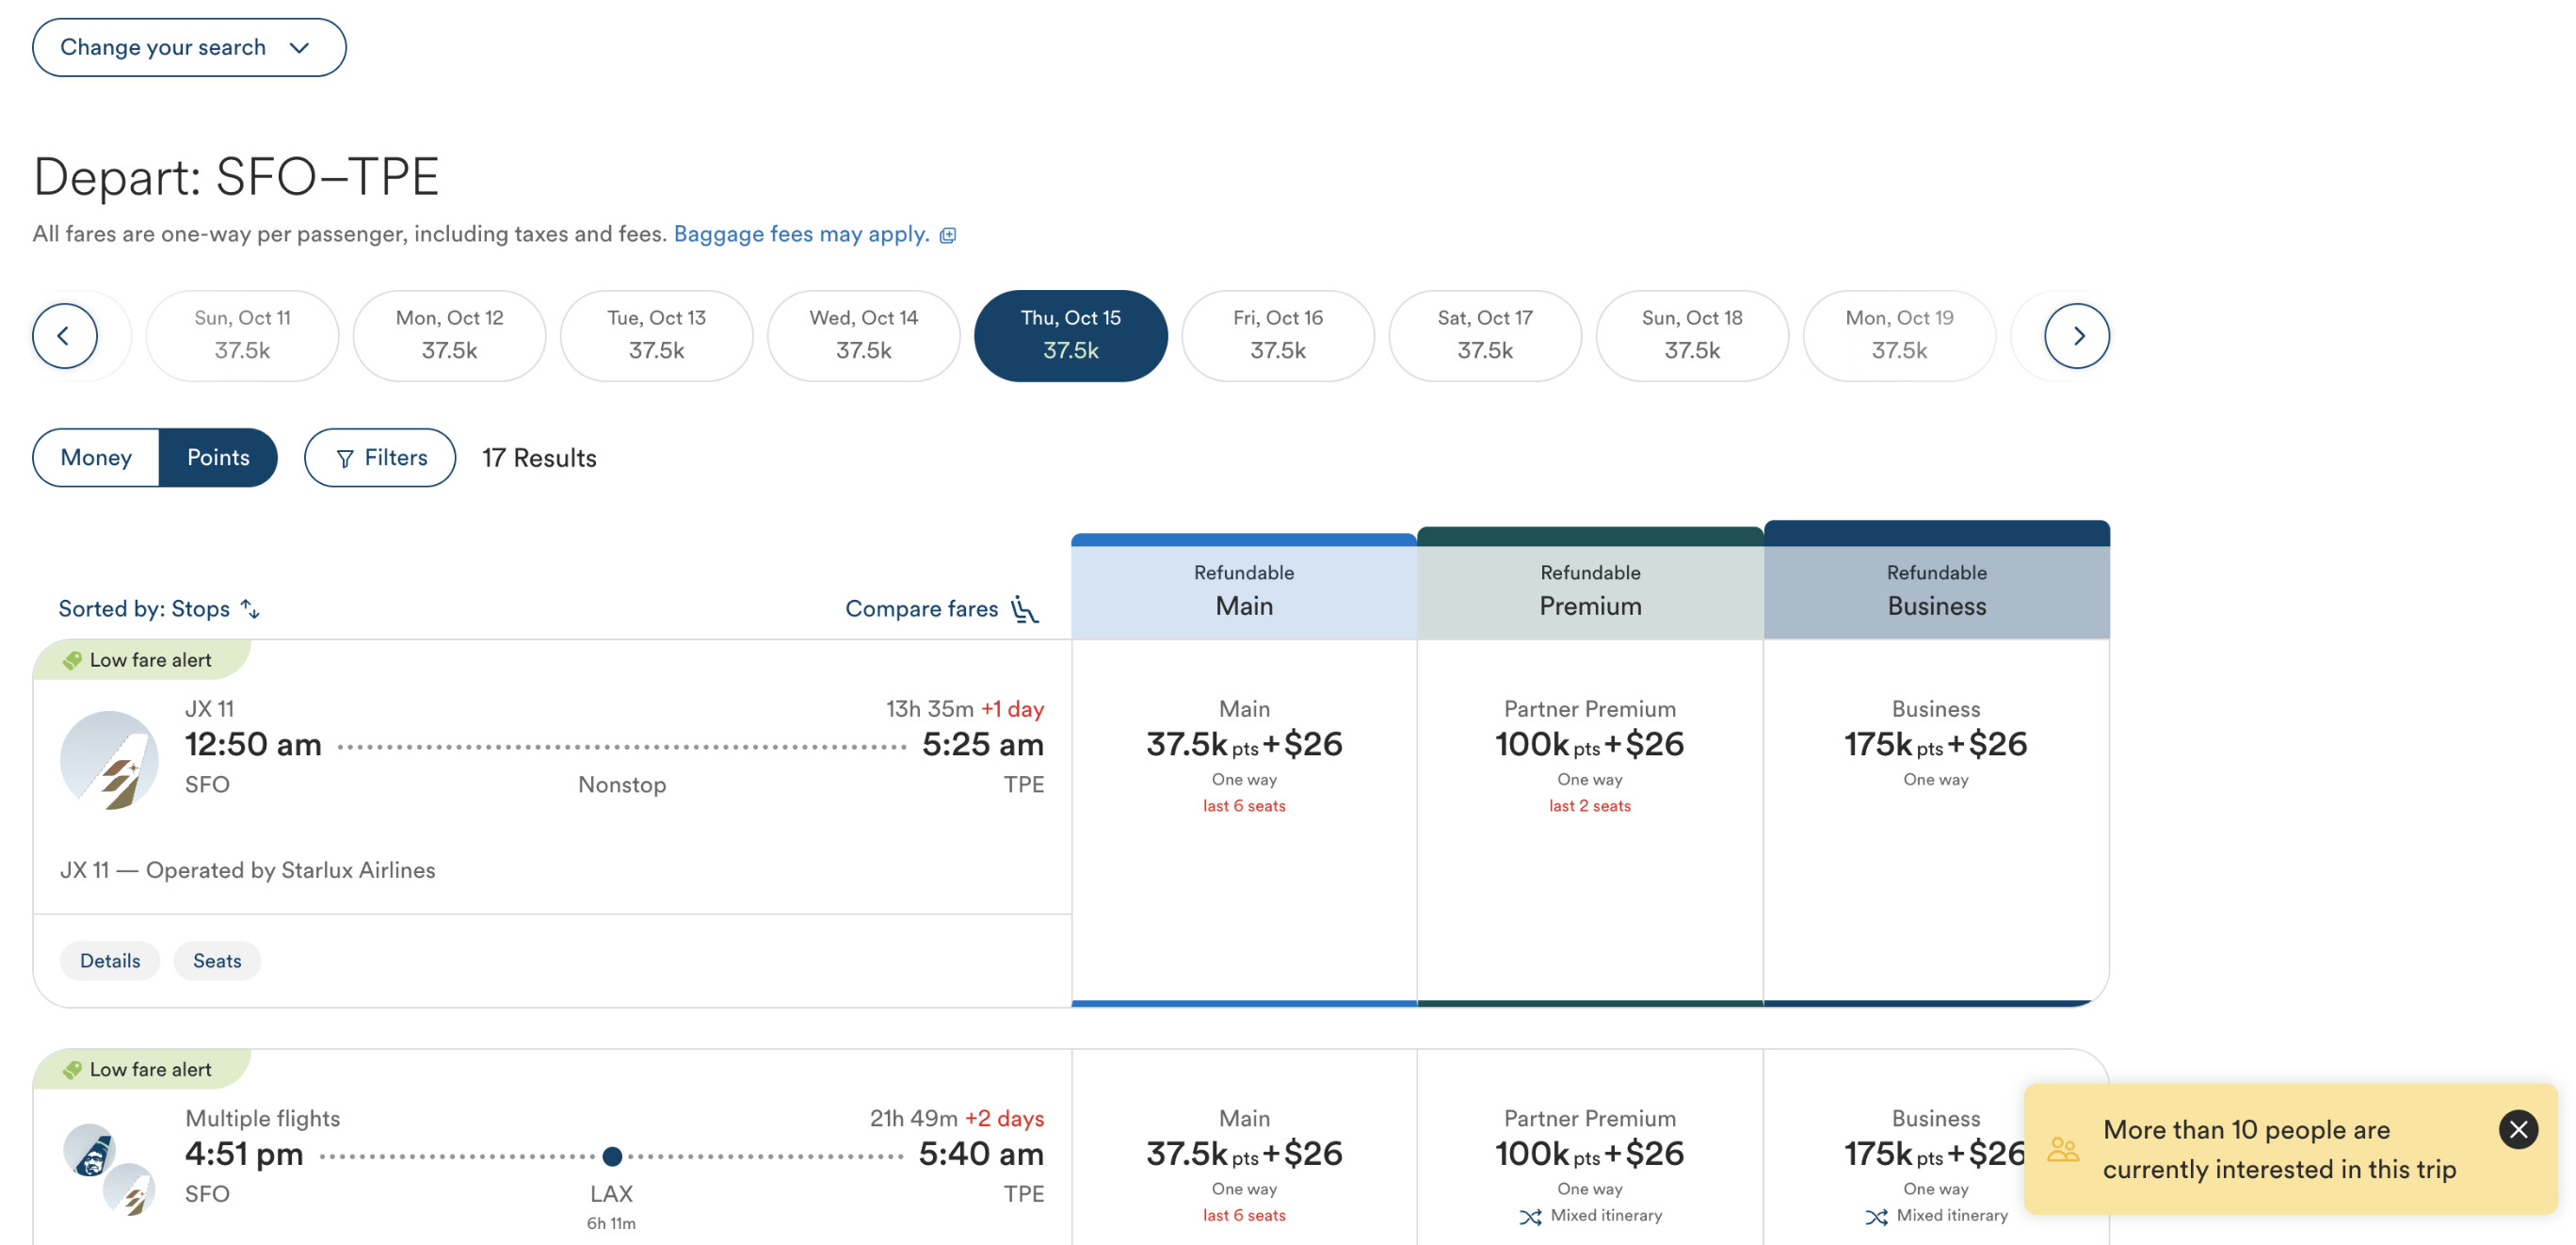
Task: Switch fare display to Money
Action: tap(96, 458)
